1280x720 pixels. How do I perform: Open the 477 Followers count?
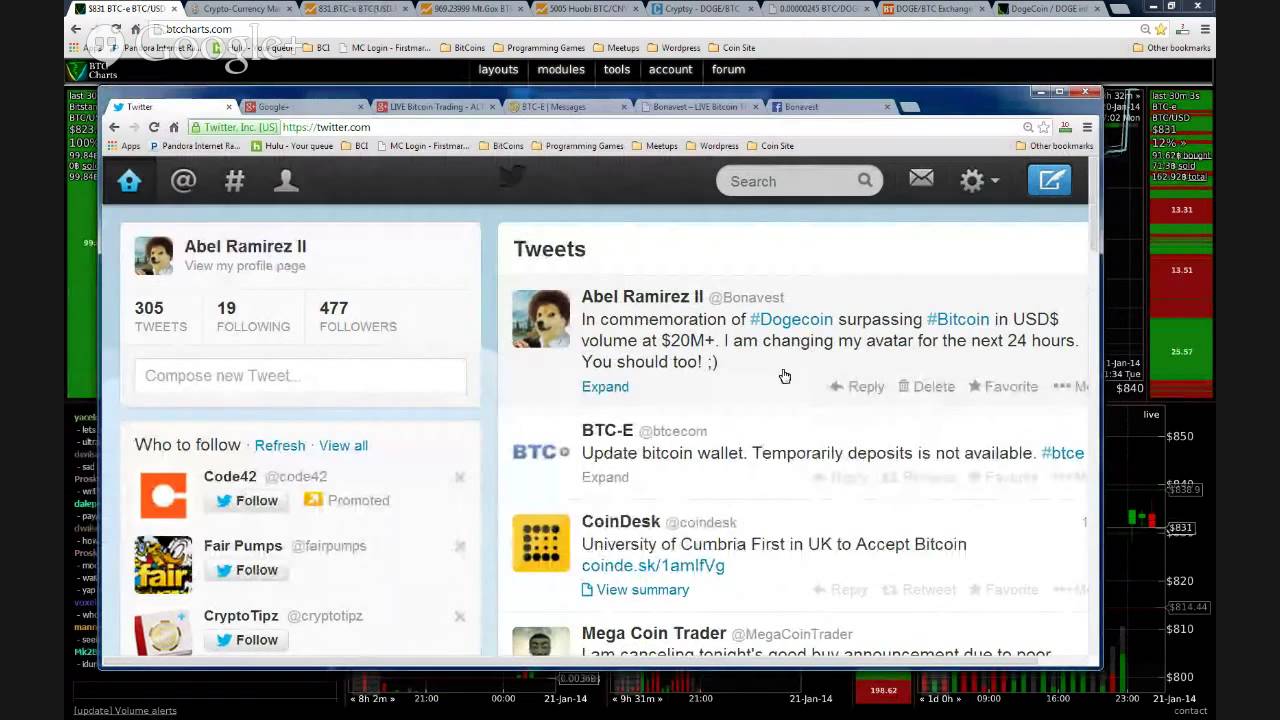point(358,317)
